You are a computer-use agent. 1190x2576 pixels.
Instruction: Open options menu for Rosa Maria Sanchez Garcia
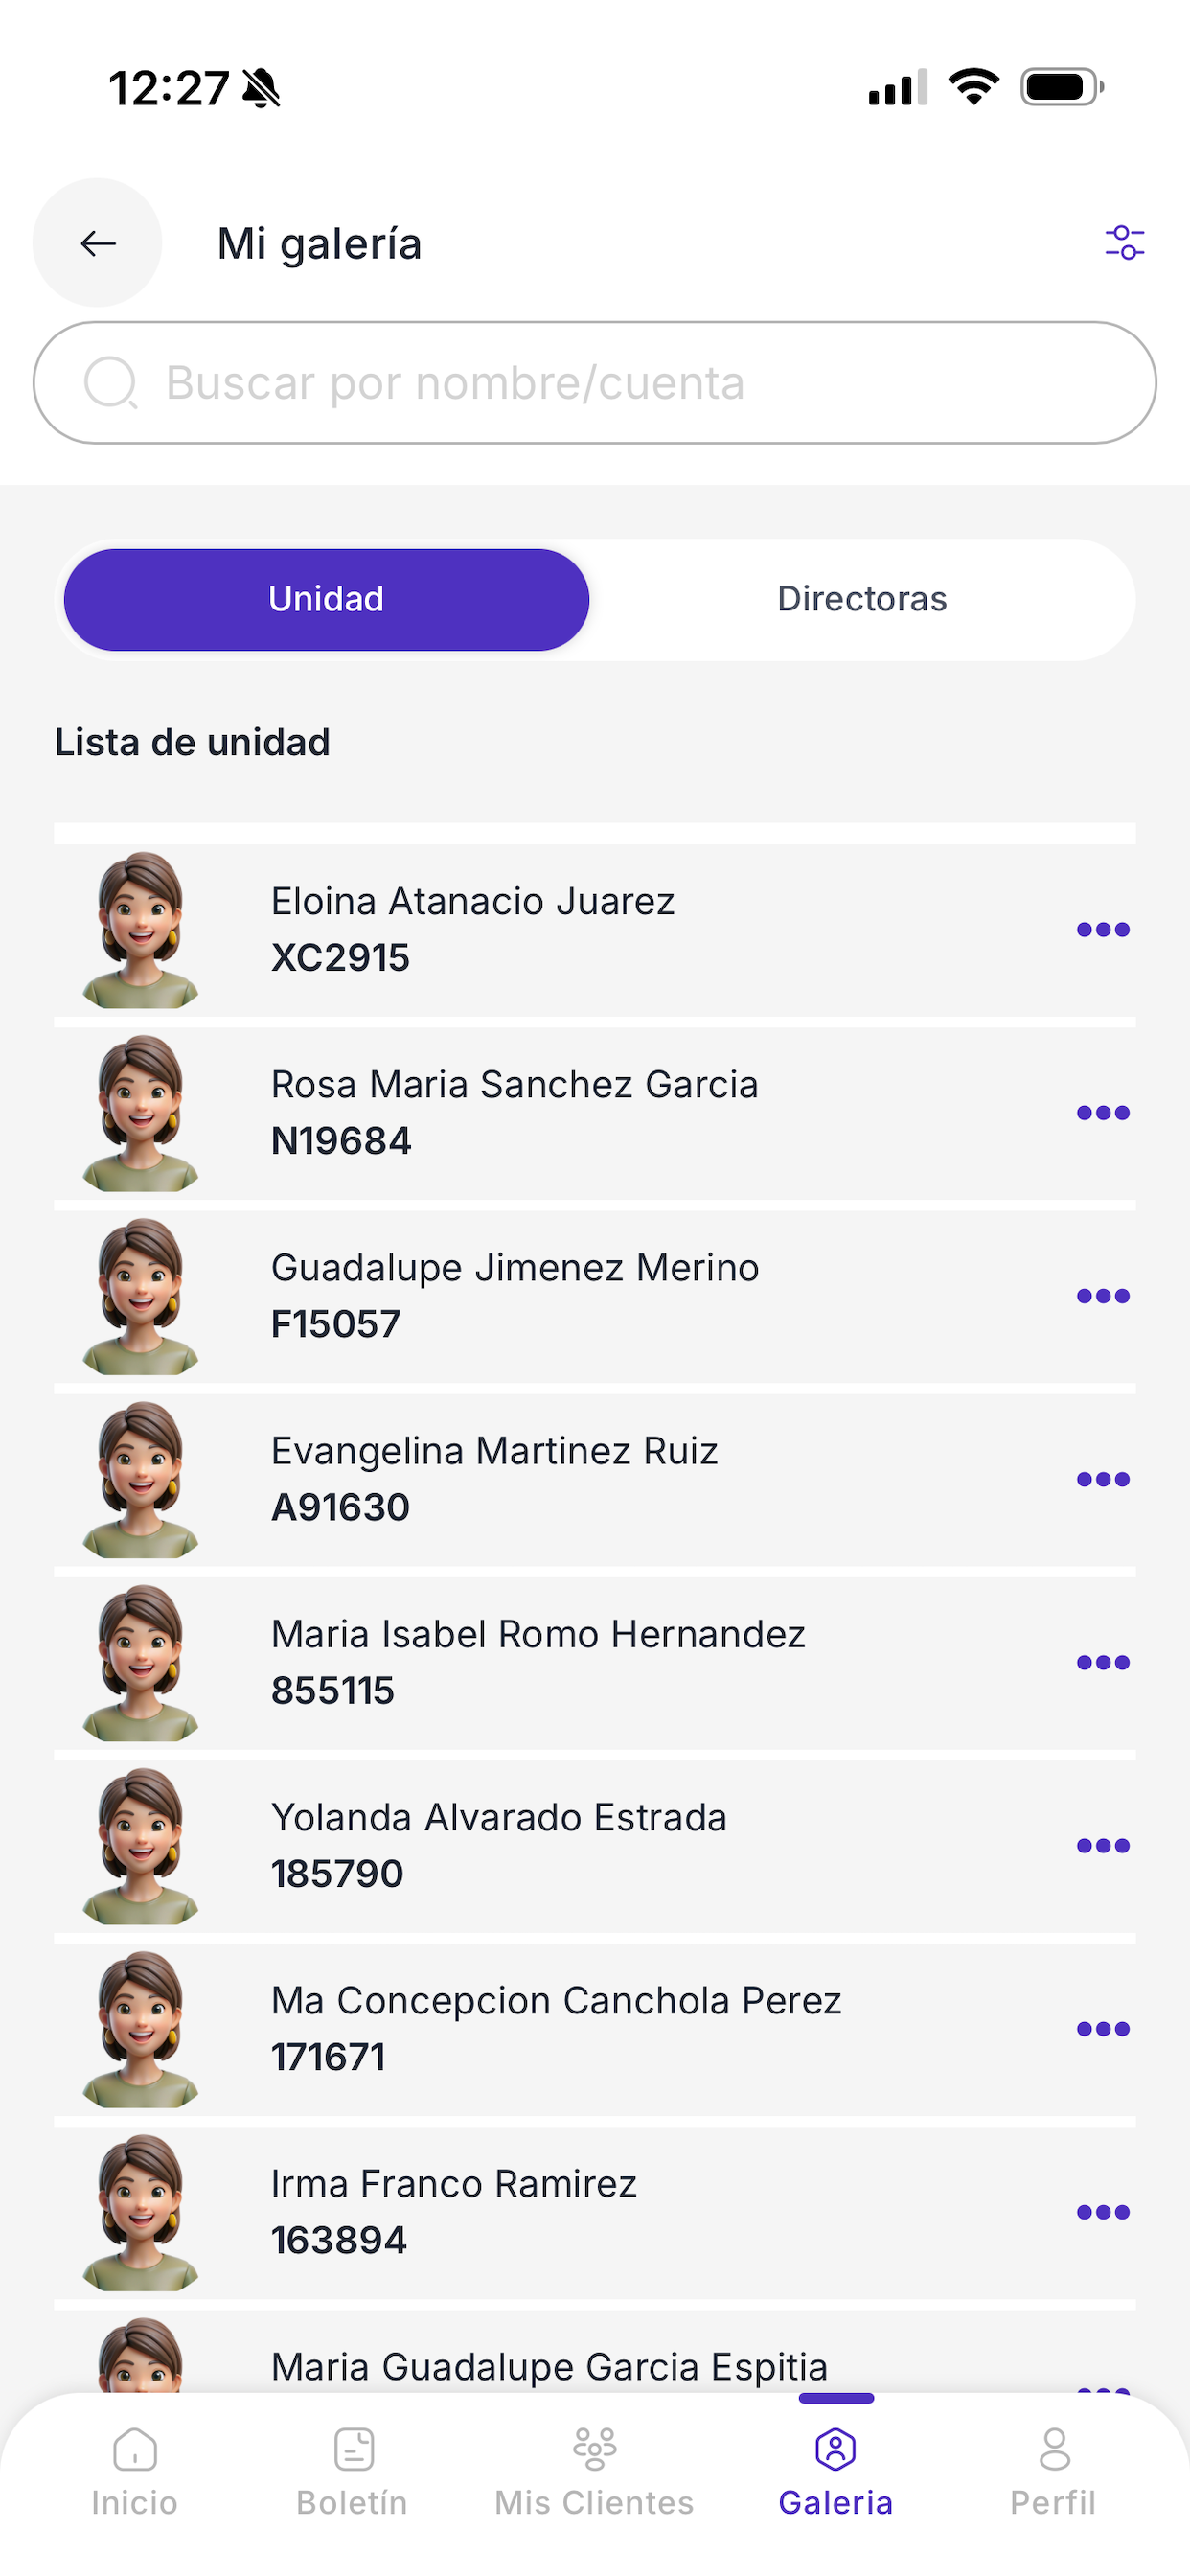point(1103,1113)
